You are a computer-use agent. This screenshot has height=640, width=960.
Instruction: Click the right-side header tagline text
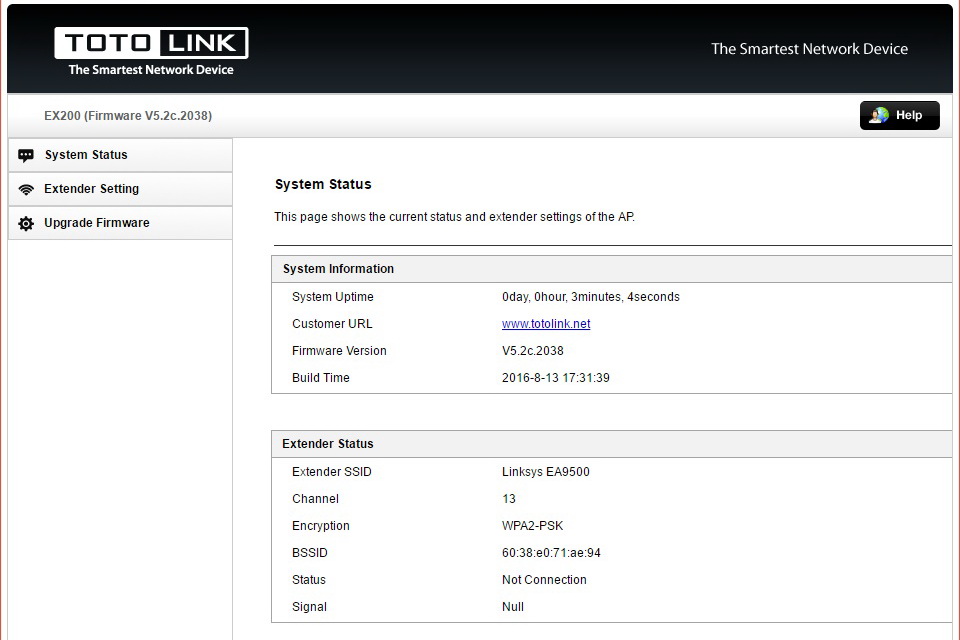(809, 49)
